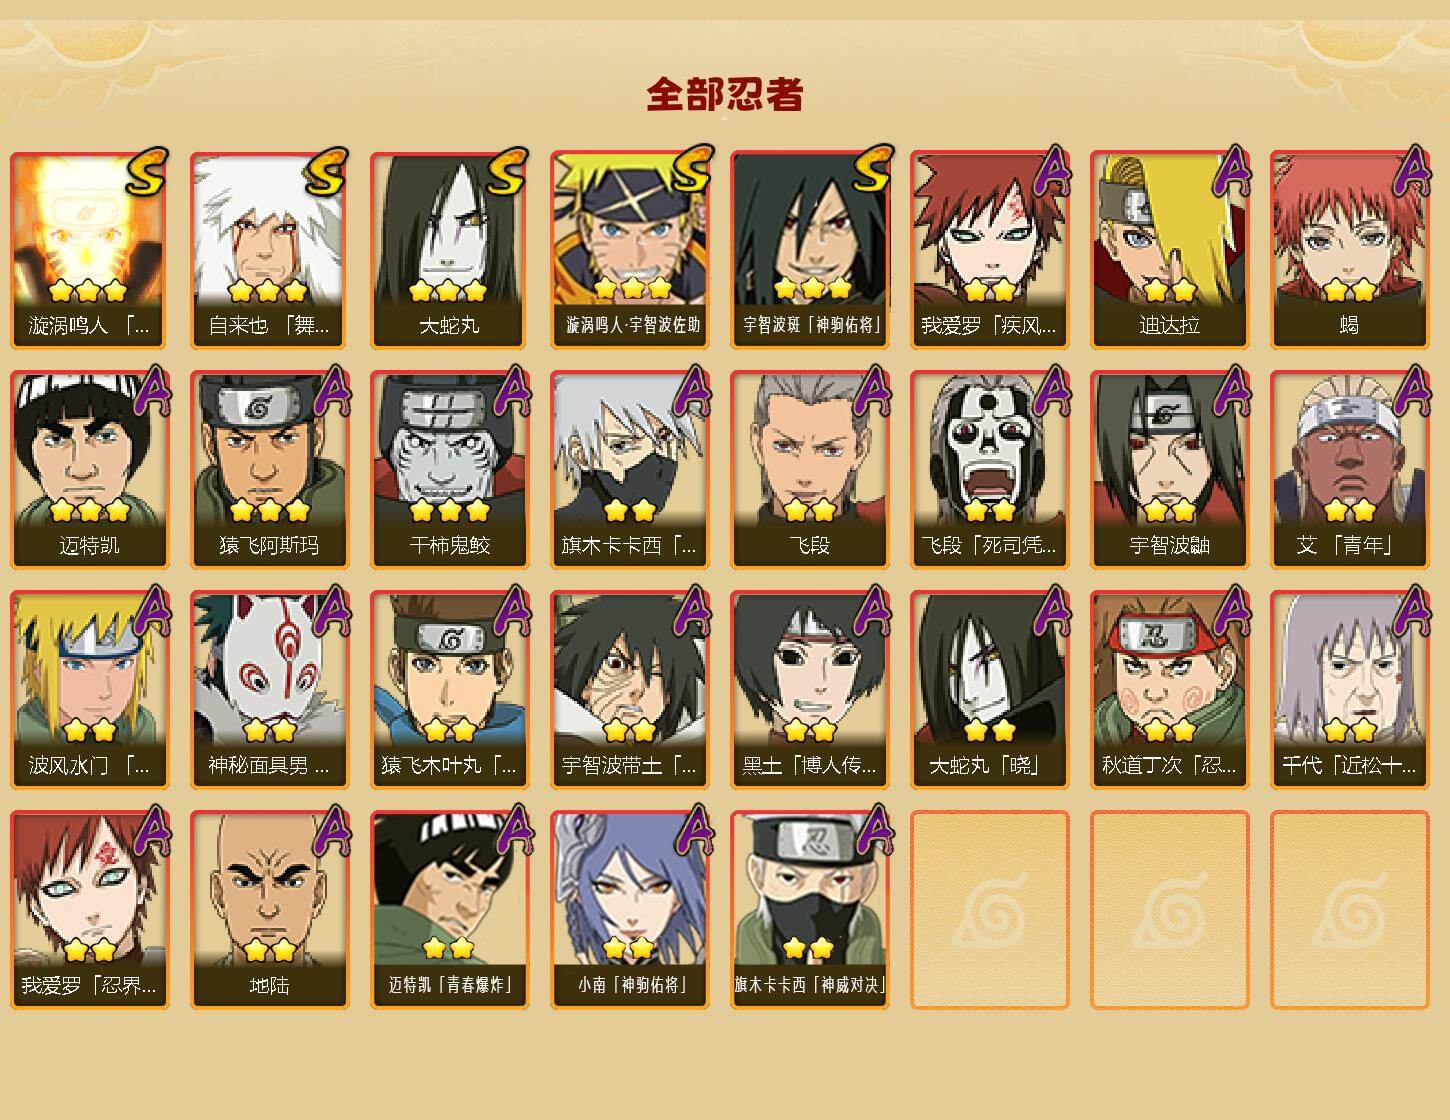Click the 全部忍者 heading
Screen dimensions: 1450x1120
click(x=725, y=95)
